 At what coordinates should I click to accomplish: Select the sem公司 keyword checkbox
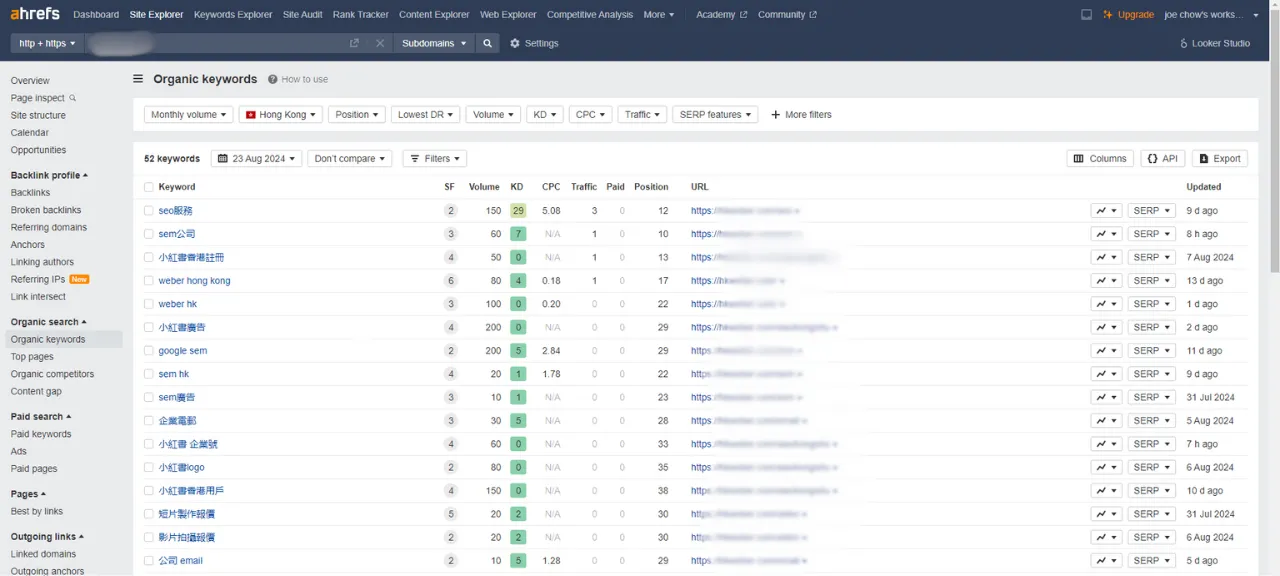point(149,234)
